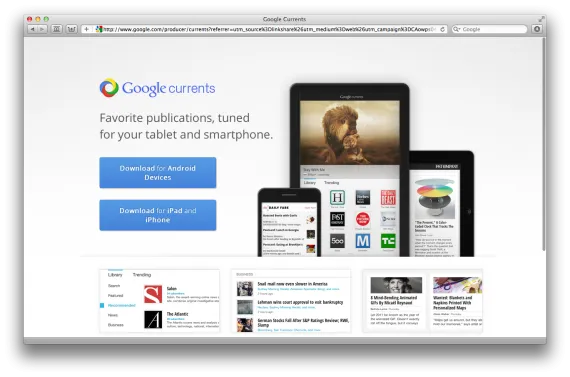Click thumbnail beside Snail mail headline
570x377 pixels.
click(245, 289)
